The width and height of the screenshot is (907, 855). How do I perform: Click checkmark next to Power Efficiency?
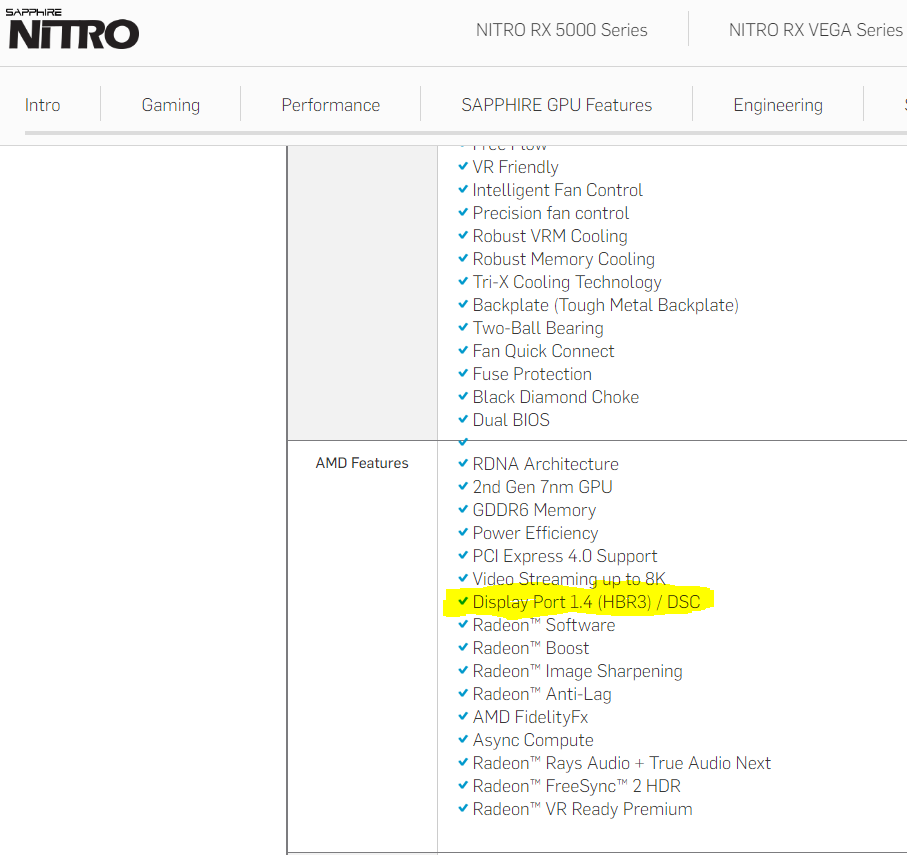(463, 531)
